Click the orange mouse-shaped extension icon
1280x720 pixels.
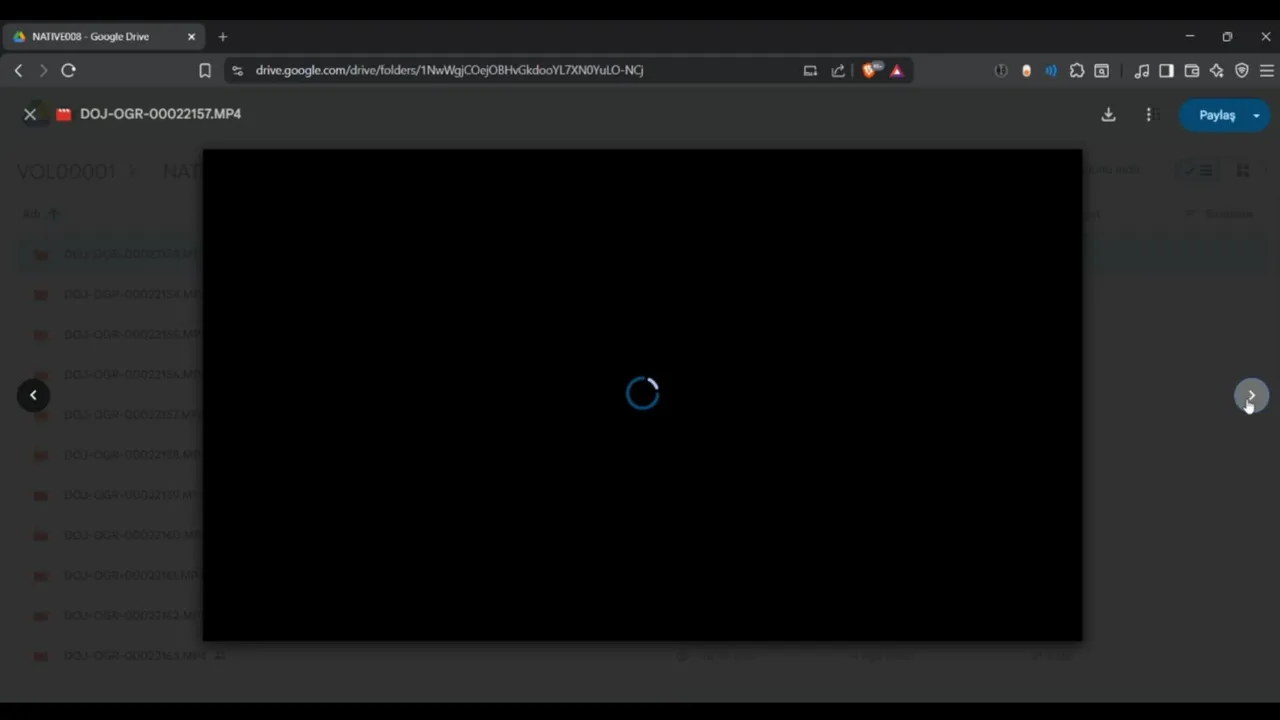coord(1026,70)
